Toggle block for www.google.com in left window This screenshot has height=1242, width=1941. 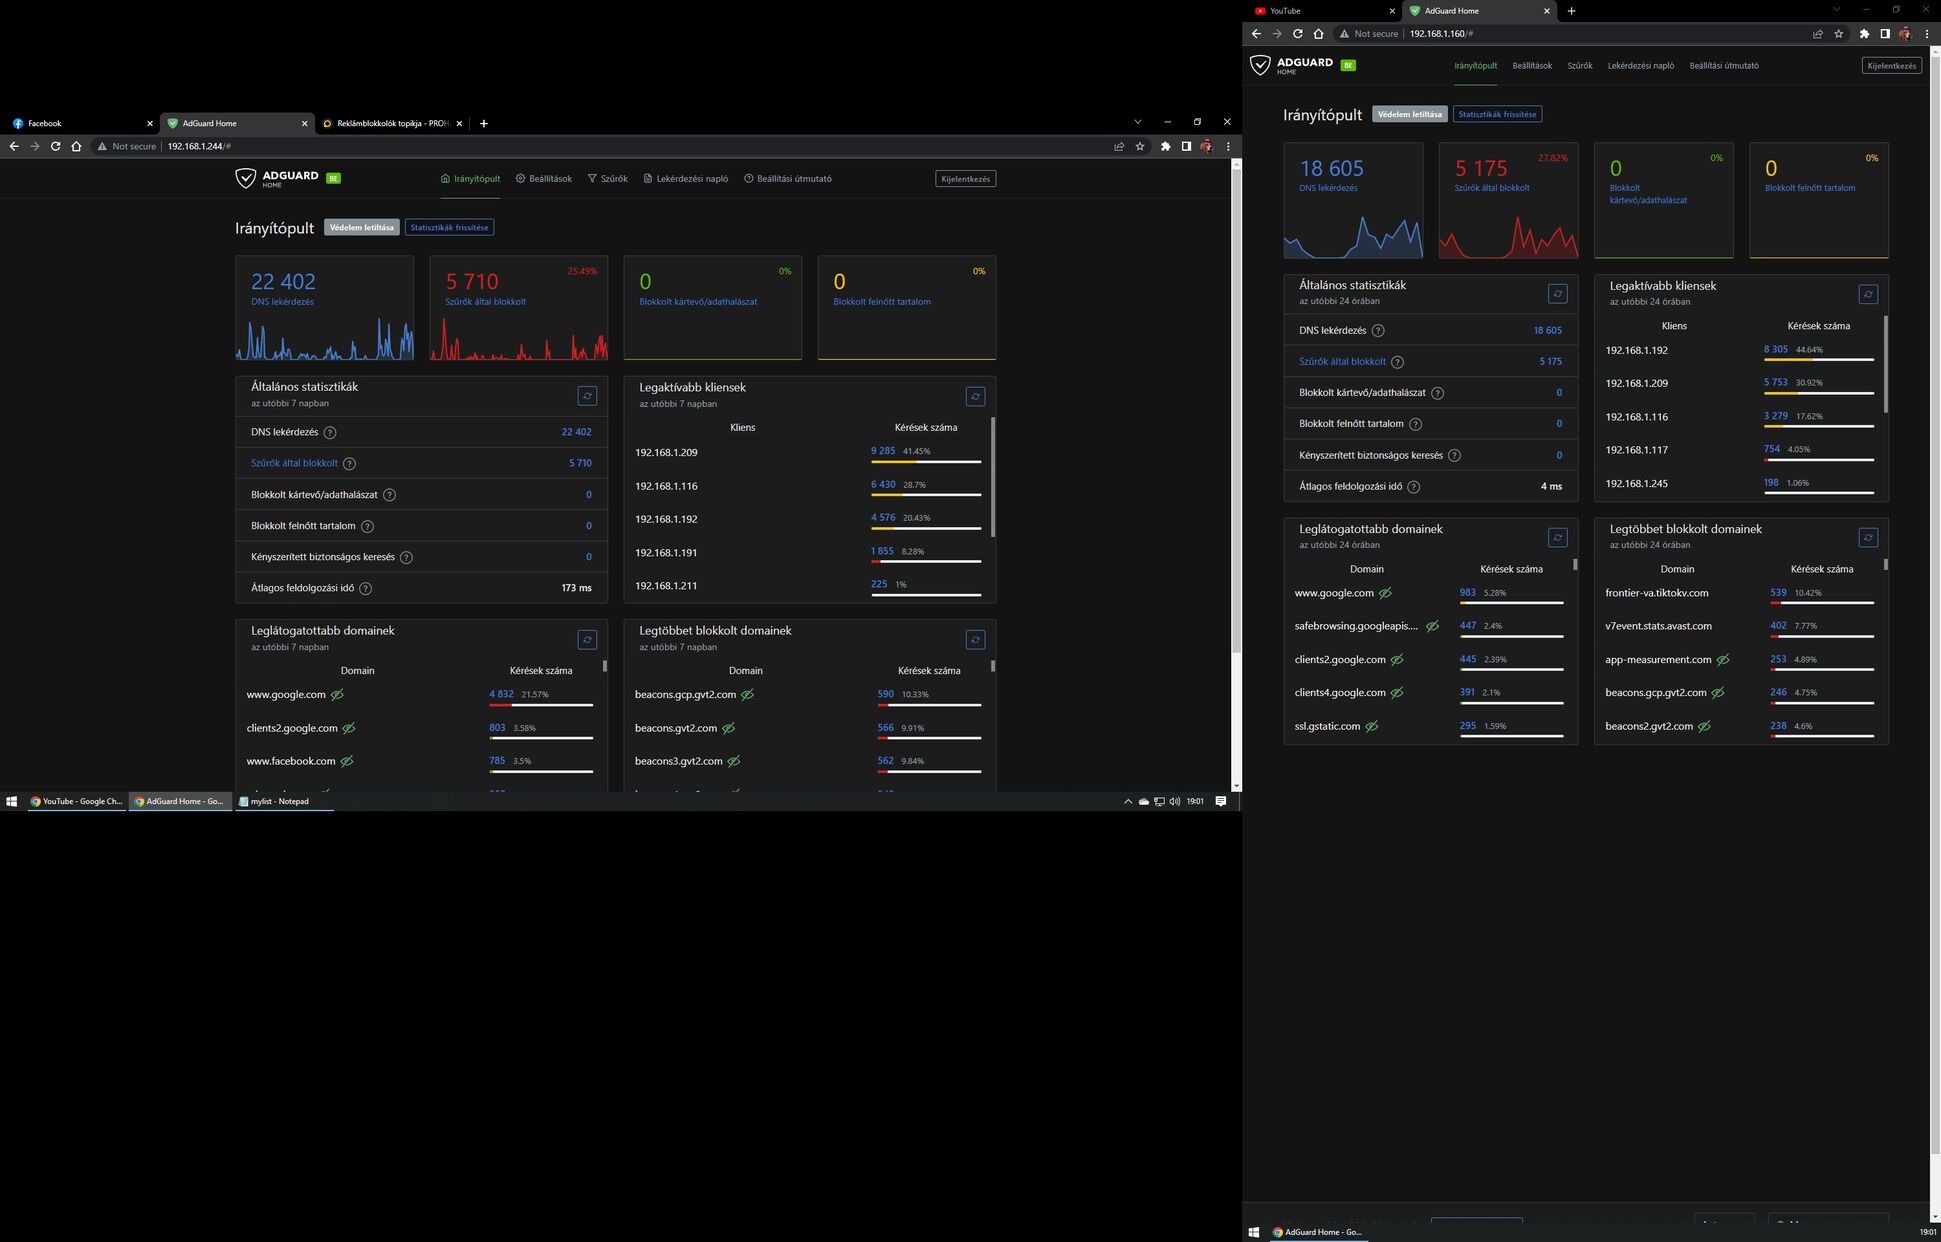click(x=337, y=695)
